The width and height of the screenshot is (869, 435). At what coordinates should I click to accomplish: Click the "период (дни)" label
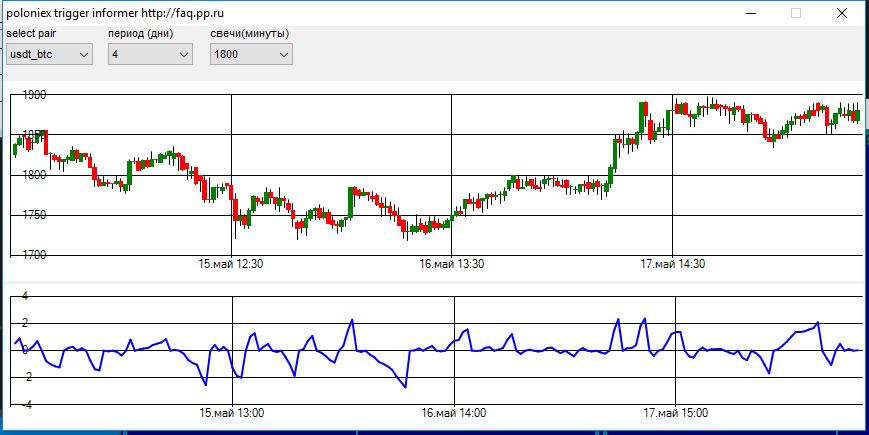tap(141, 34)
